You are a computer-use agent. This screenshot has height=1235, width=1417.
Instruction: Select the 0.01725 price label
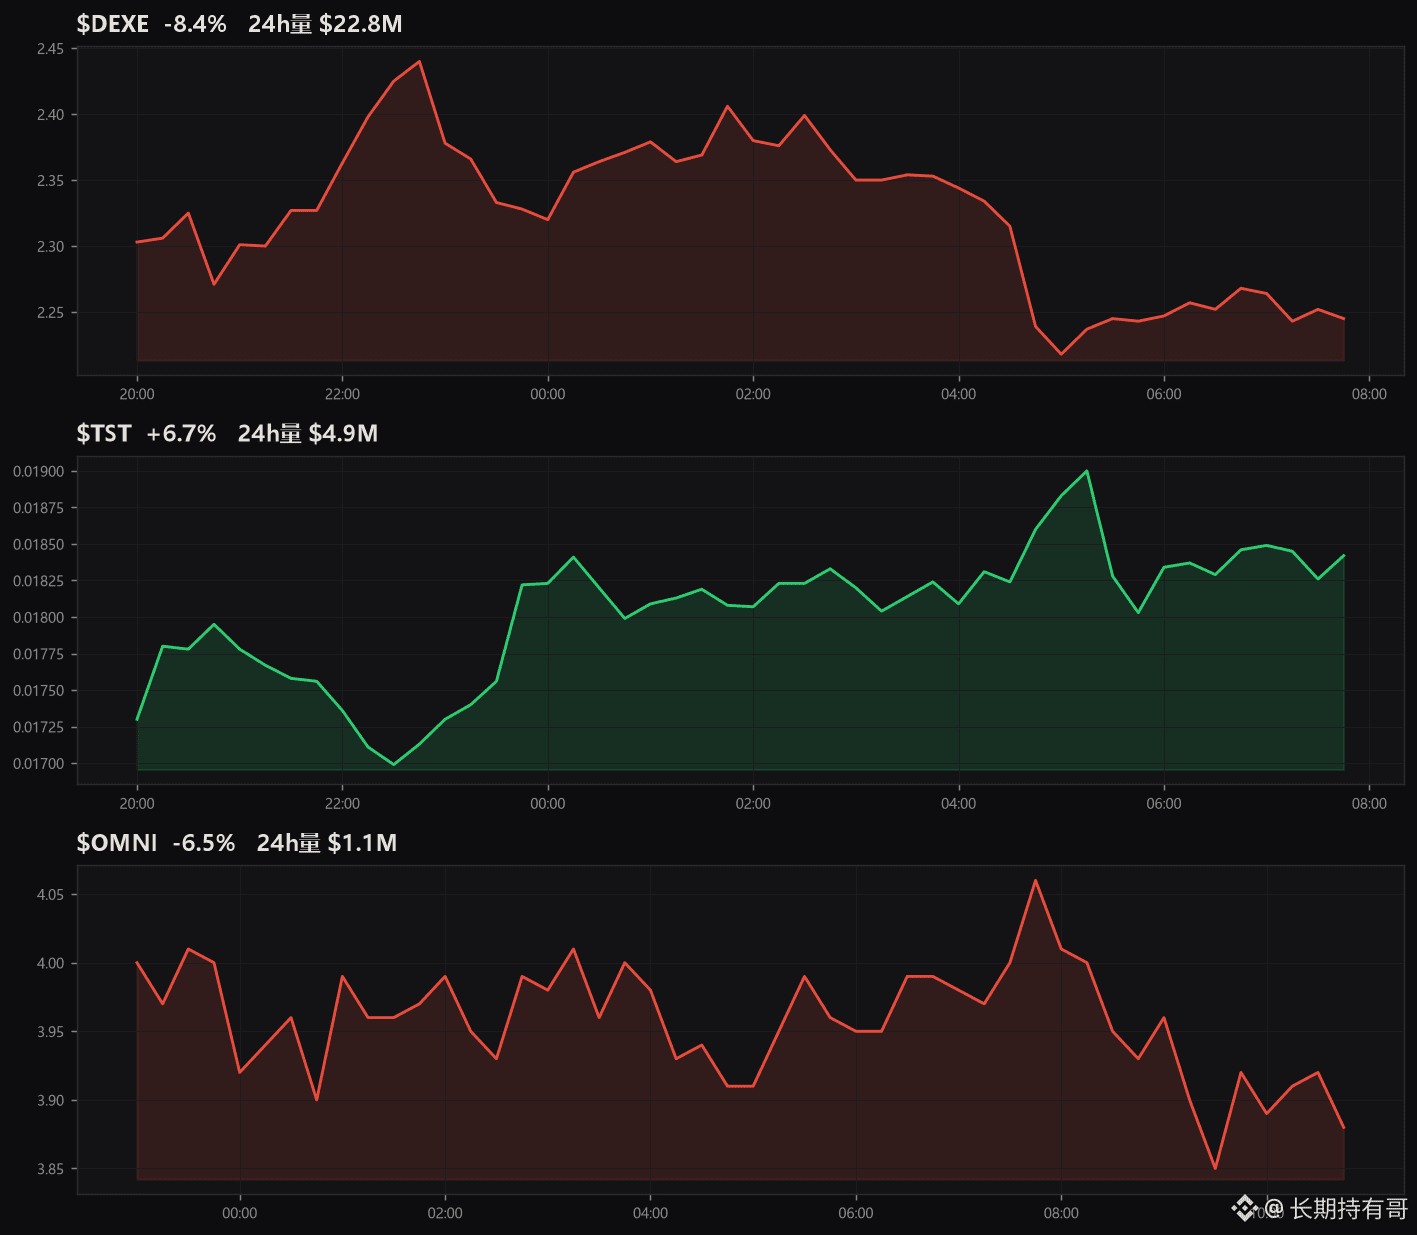[x=38, y=727]
